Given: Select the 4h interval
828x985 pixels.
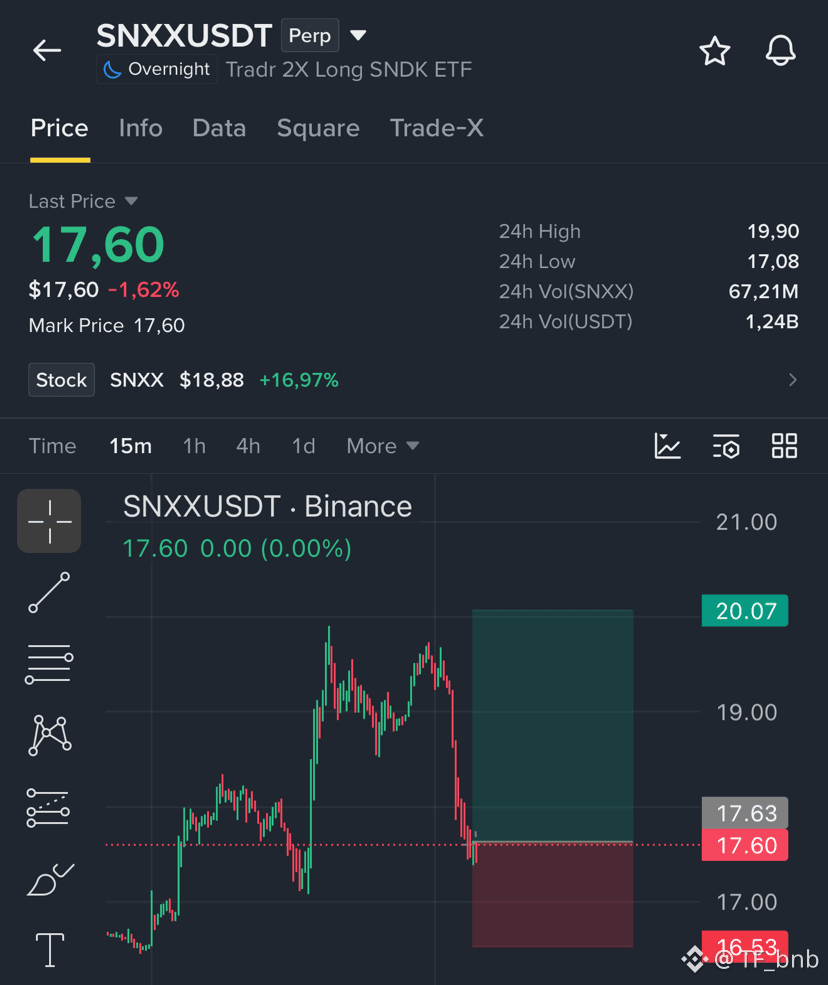Looking at the screenshot, I should click(x=248, y=446).
